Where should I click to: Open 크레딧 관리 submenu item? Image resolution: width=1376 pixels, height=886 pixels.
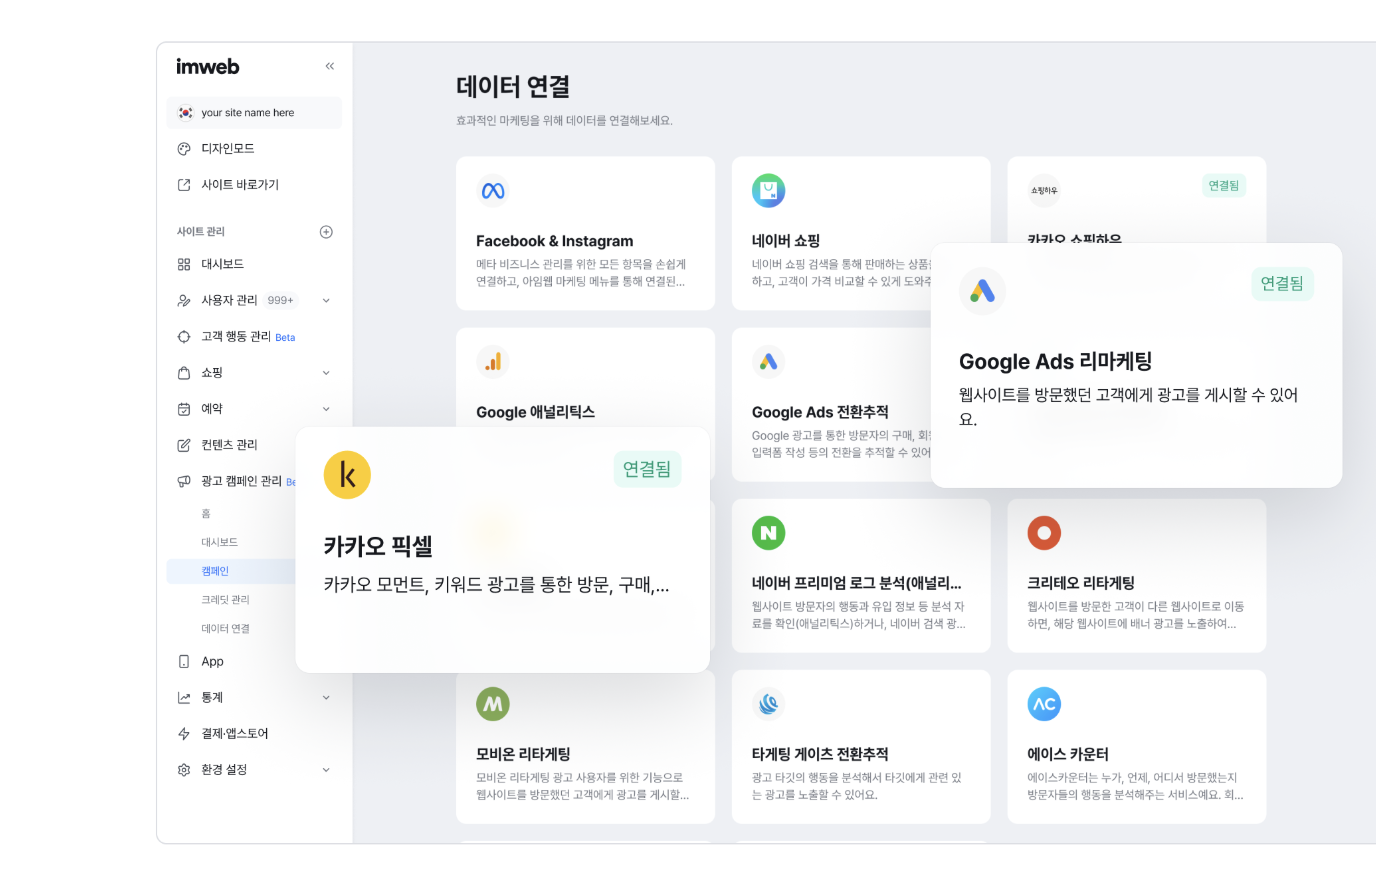[x=225, y=600]
